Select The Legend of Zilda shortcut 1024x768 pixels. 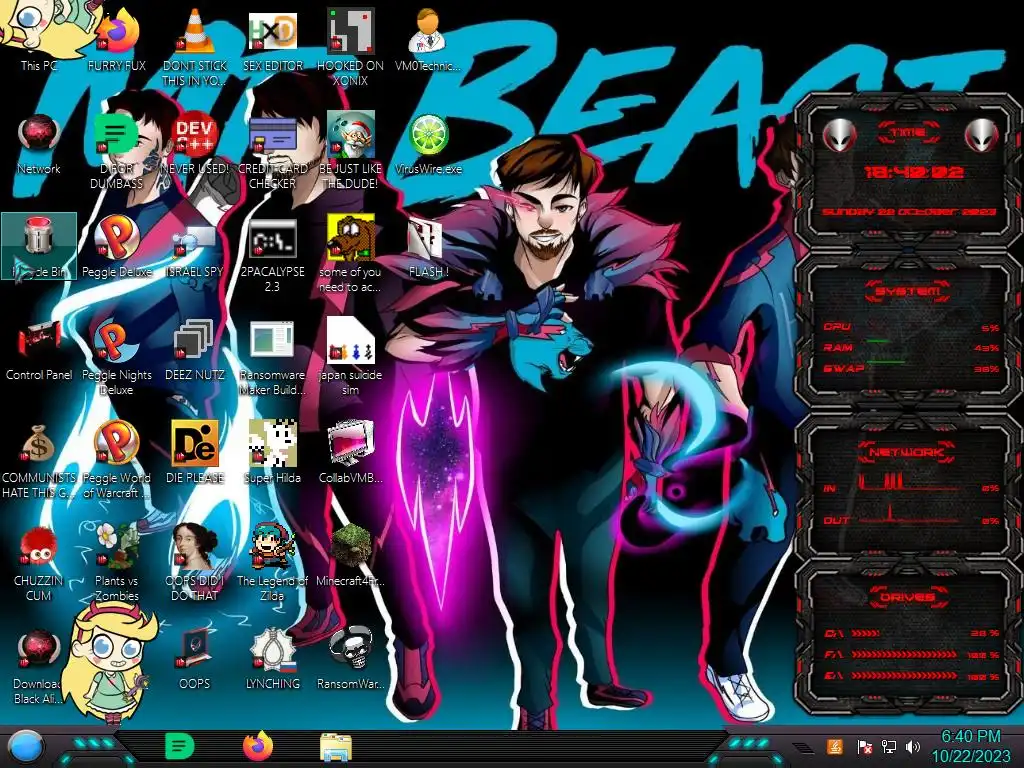pyautogui.click(x=272, y=563)
